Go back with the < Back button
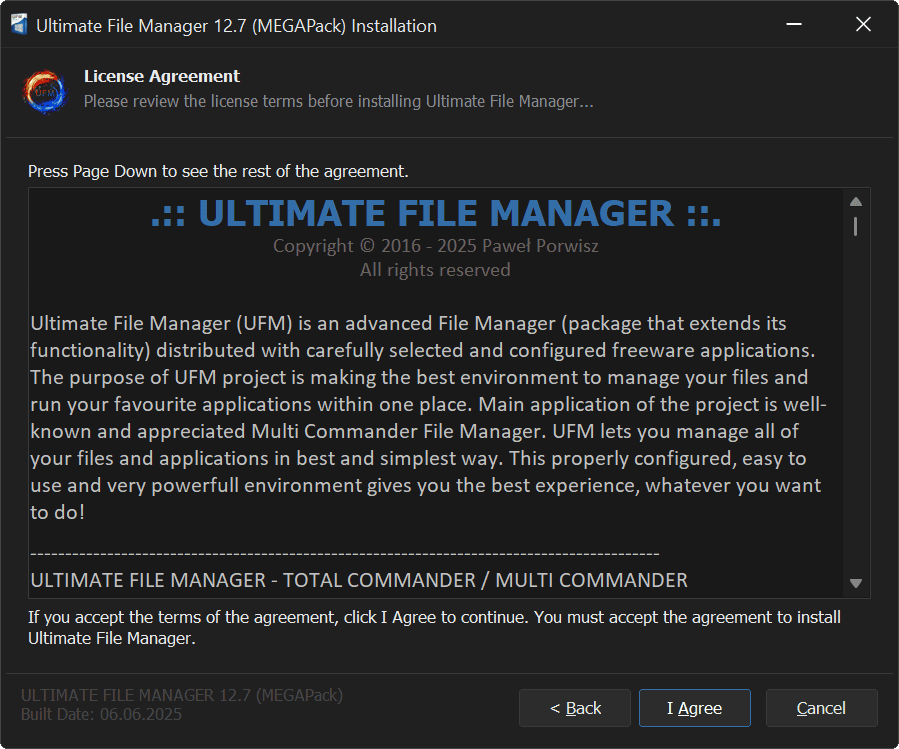899x749 pixels. click(x=575, y=708)
